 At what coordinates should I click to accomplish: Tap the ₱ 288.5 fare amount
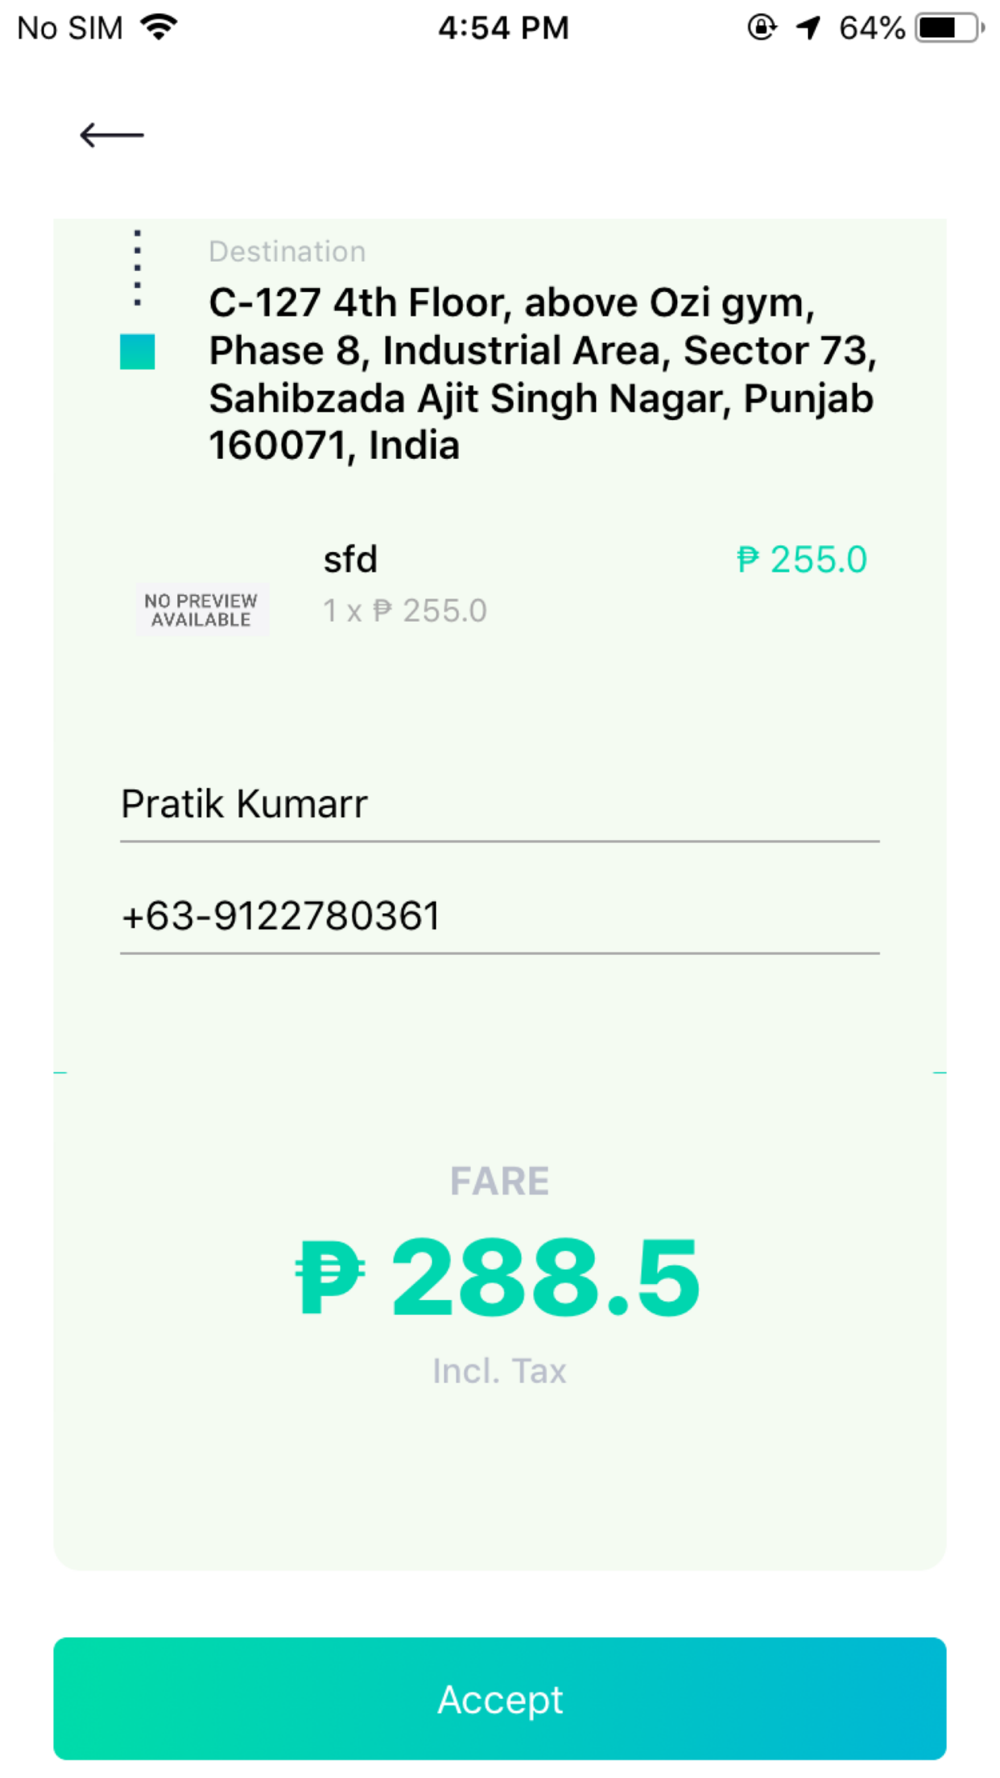point(498,1277)
